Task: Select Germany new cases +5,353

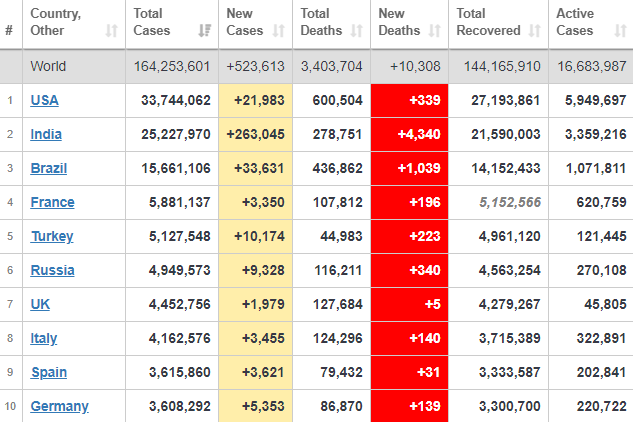Action: (x=263, y=406)
